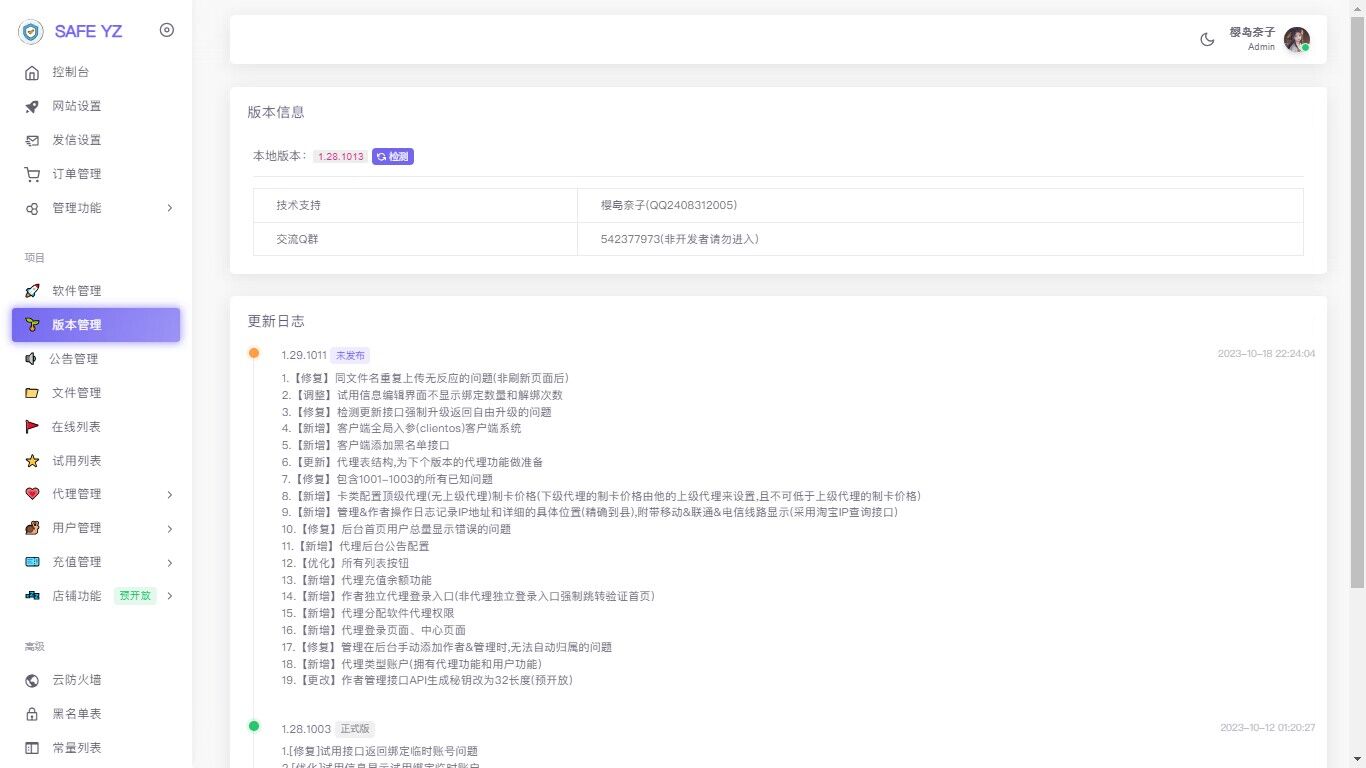
Task: Open the admin user avatar menu
Action: [1296, 39]
